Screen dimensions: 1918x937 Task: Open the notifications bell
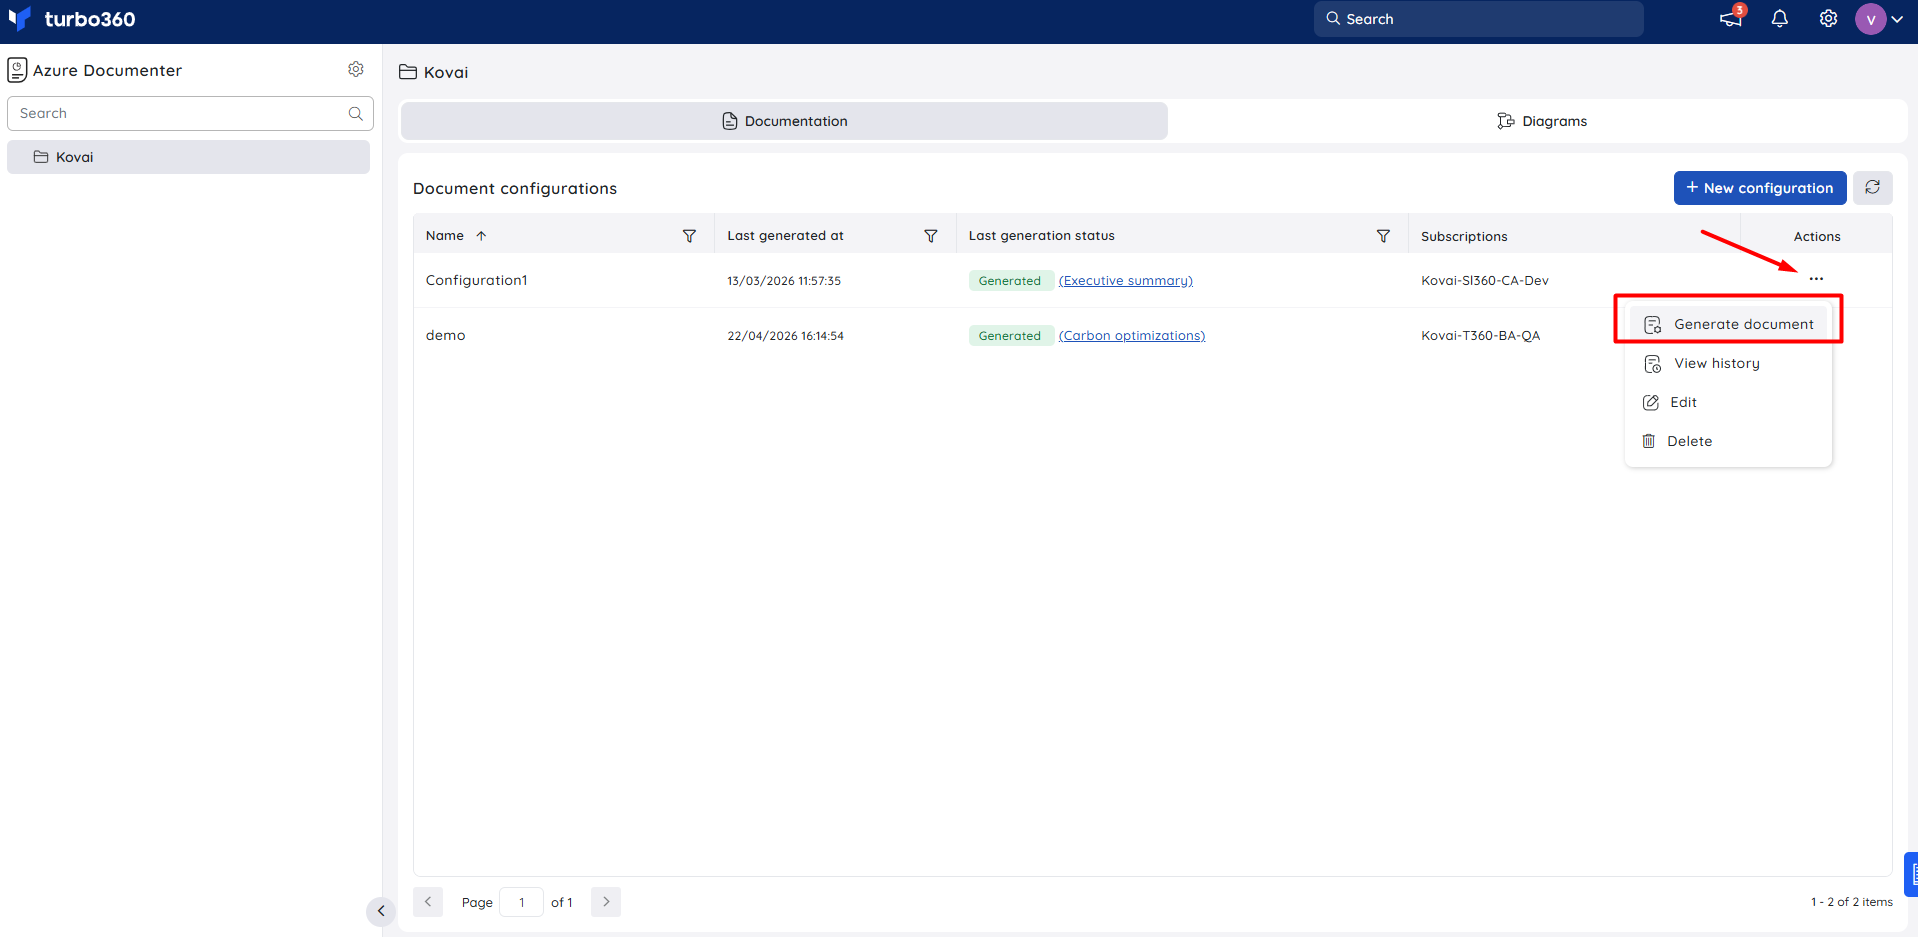(1780, 19)
